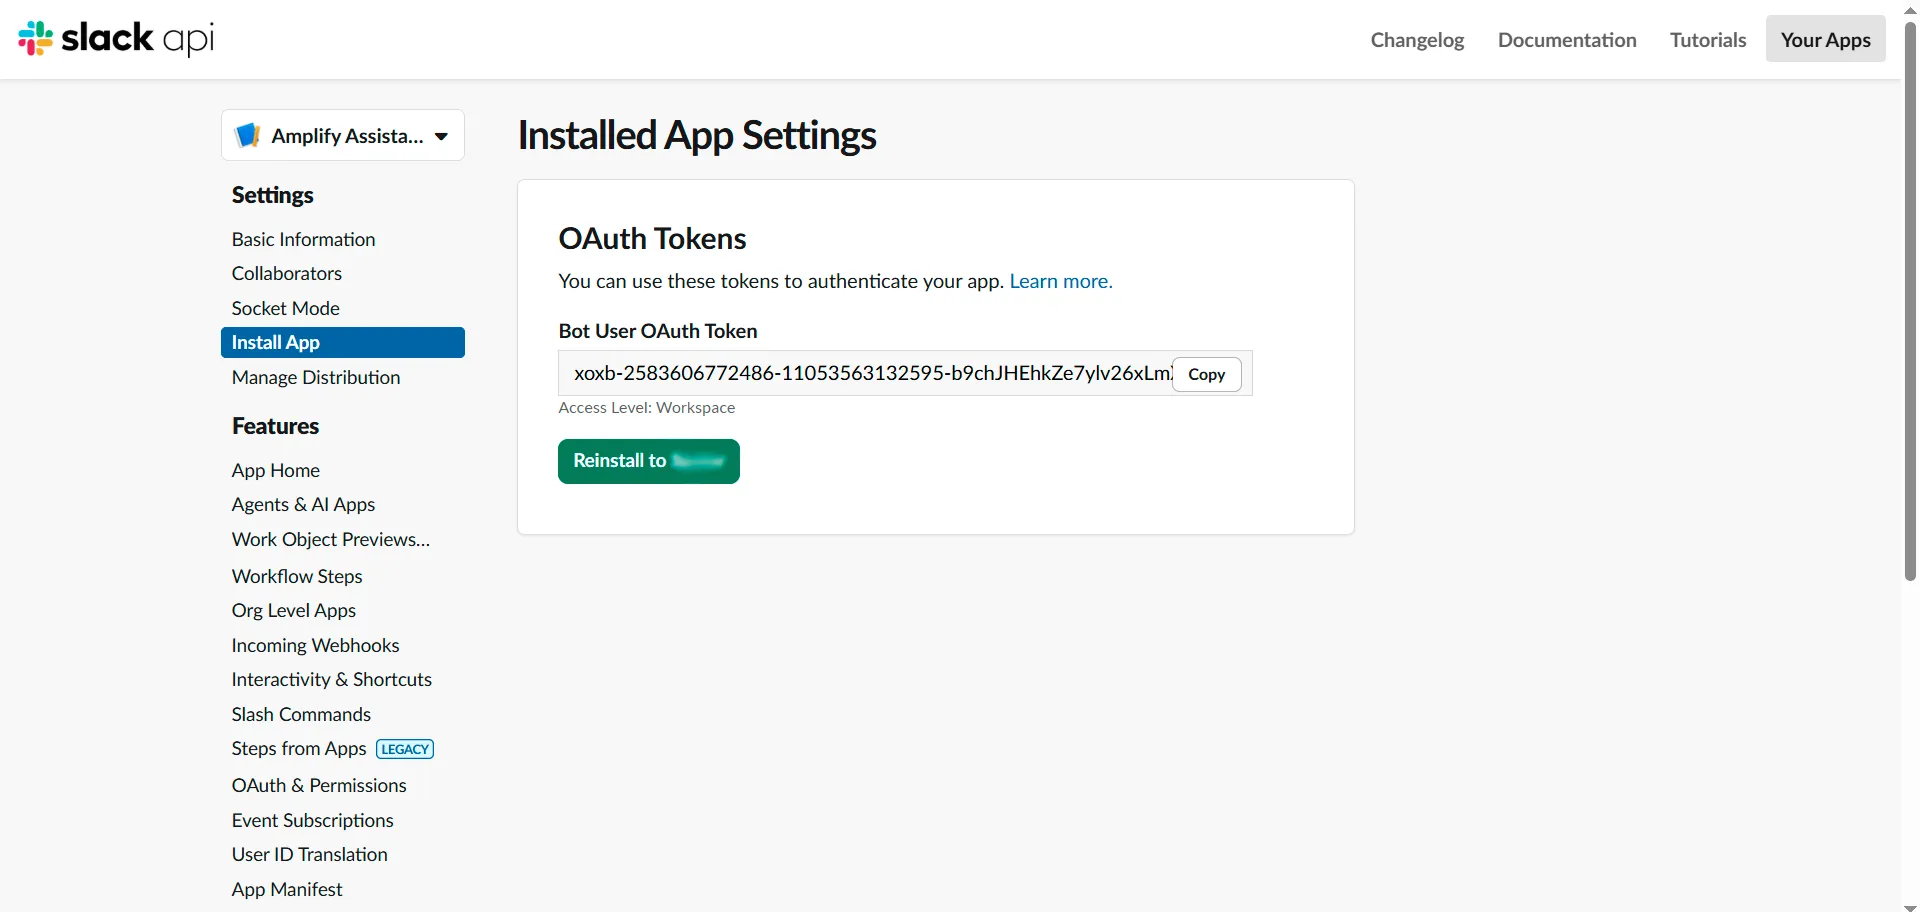The height and width of the screenshot is (912, 1920).
Task: Click the "Installed App Settings" heading
Action: point(697,135)
